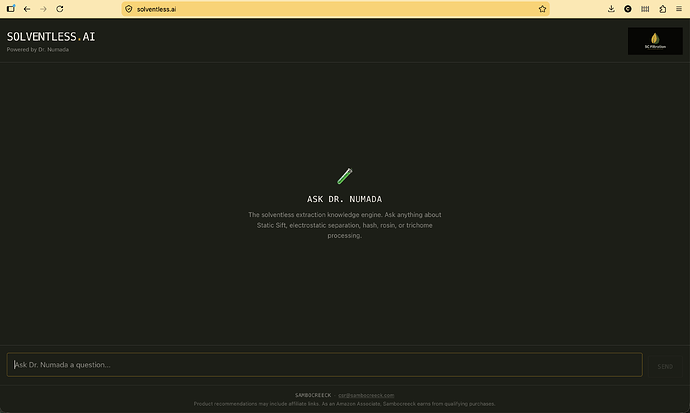The height and width of the screenshot is (413, 690).
Task: Reload the solventless.ai page
Action: 60,9
